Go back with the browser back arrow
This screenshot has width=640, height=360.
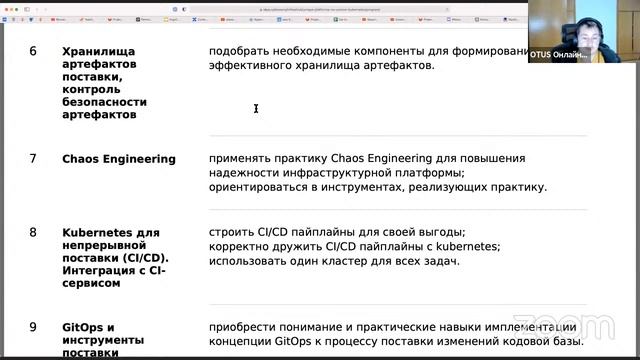37,9
